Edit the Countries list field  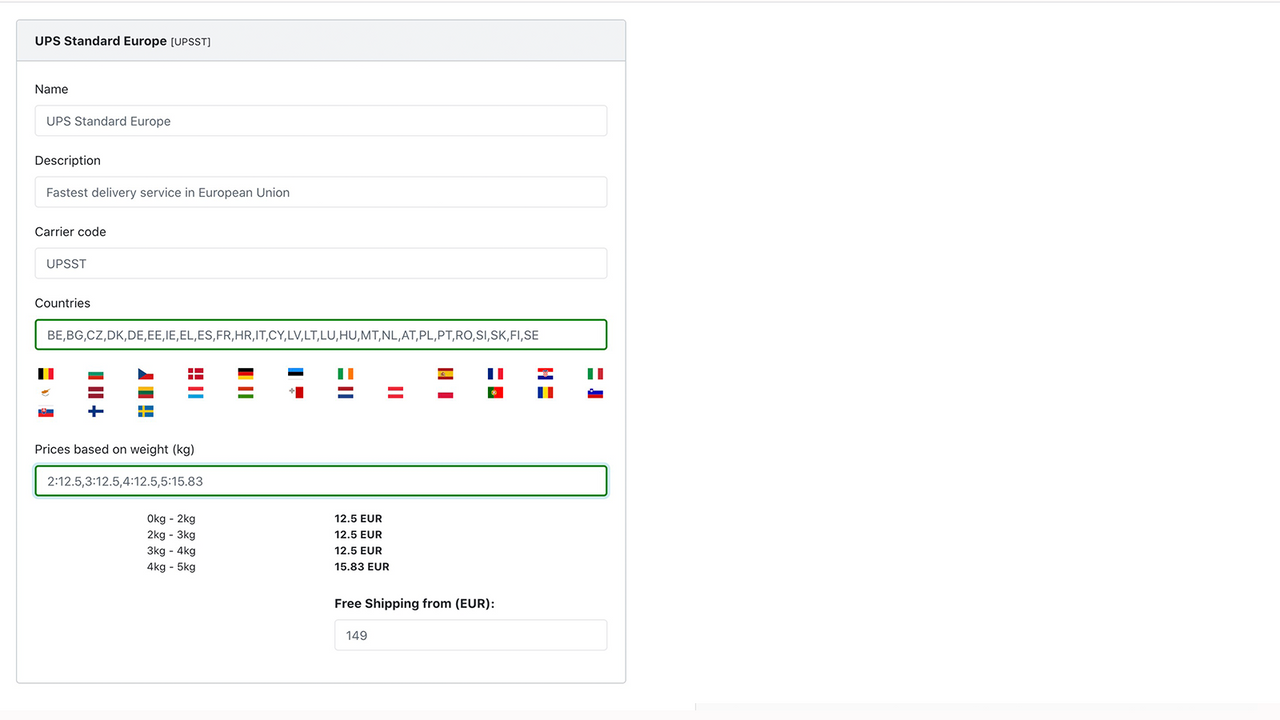(321, 335)
